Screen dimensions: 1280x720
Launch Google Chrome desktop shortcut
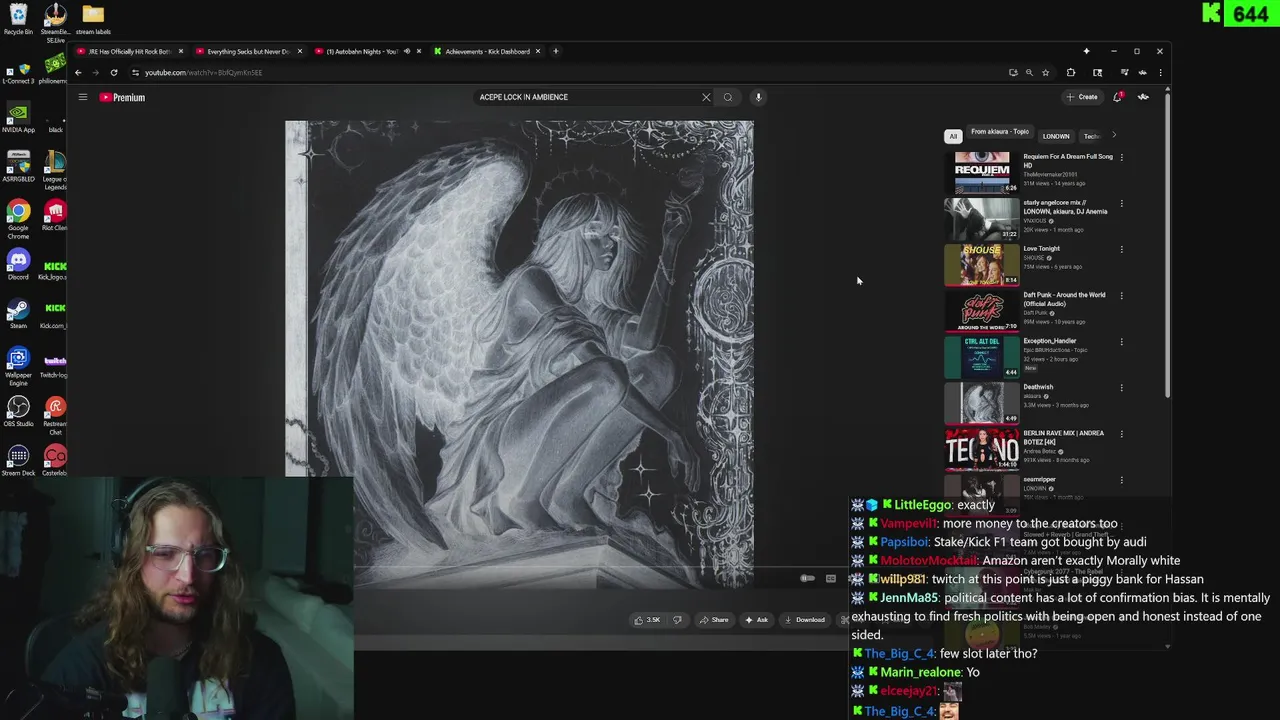pos(18,218)
